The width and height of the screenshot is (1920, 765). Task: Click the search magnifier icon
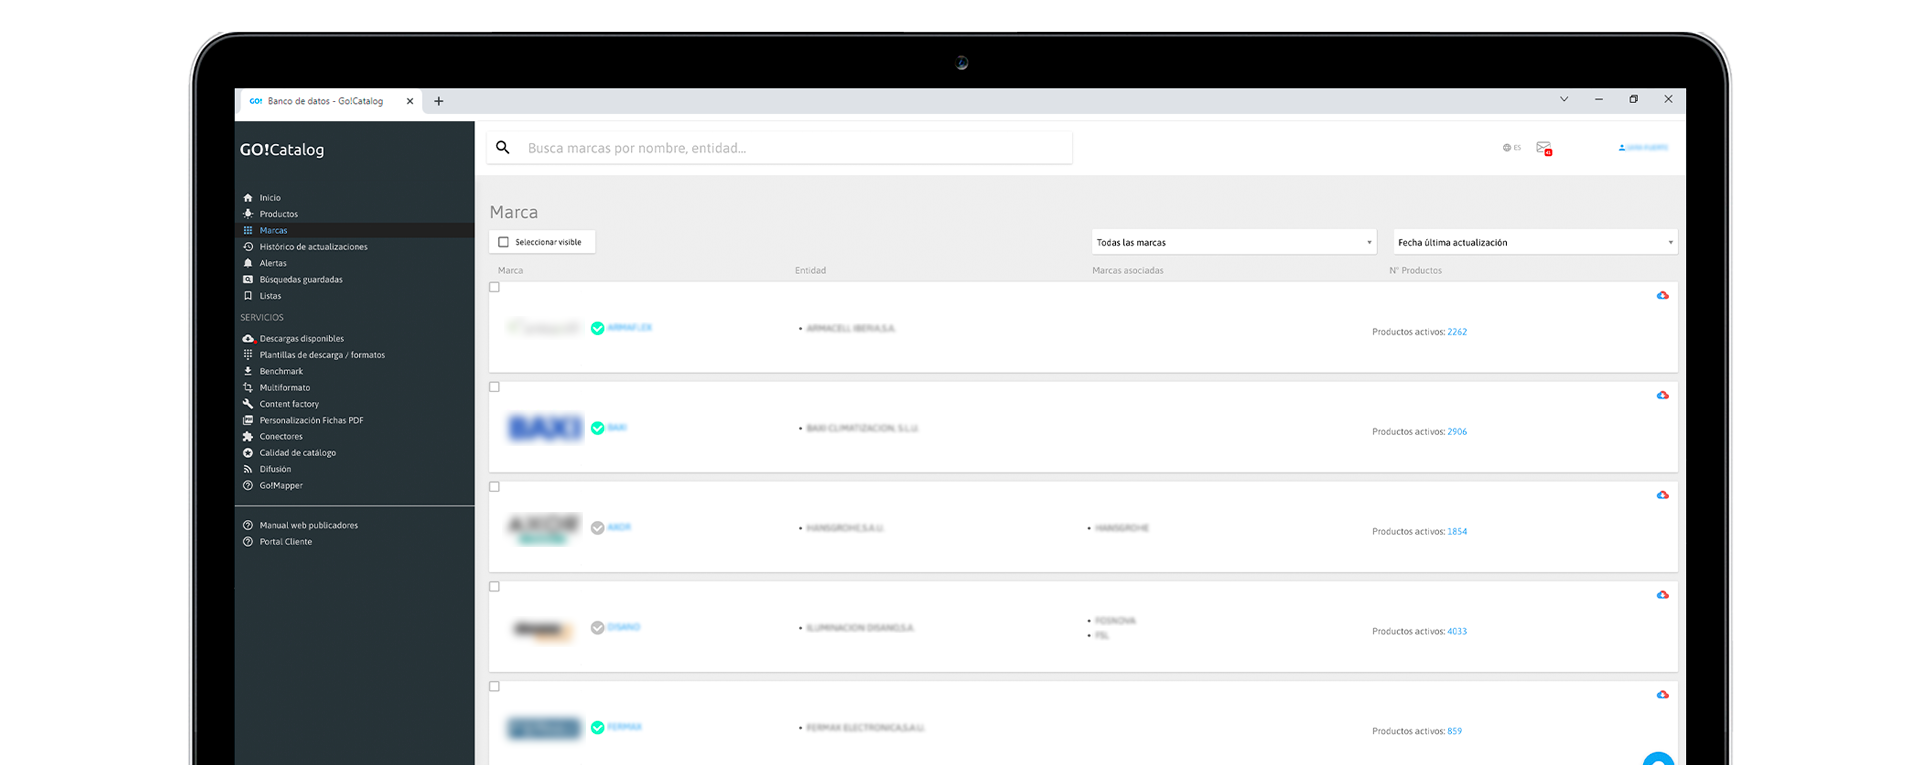503,148
